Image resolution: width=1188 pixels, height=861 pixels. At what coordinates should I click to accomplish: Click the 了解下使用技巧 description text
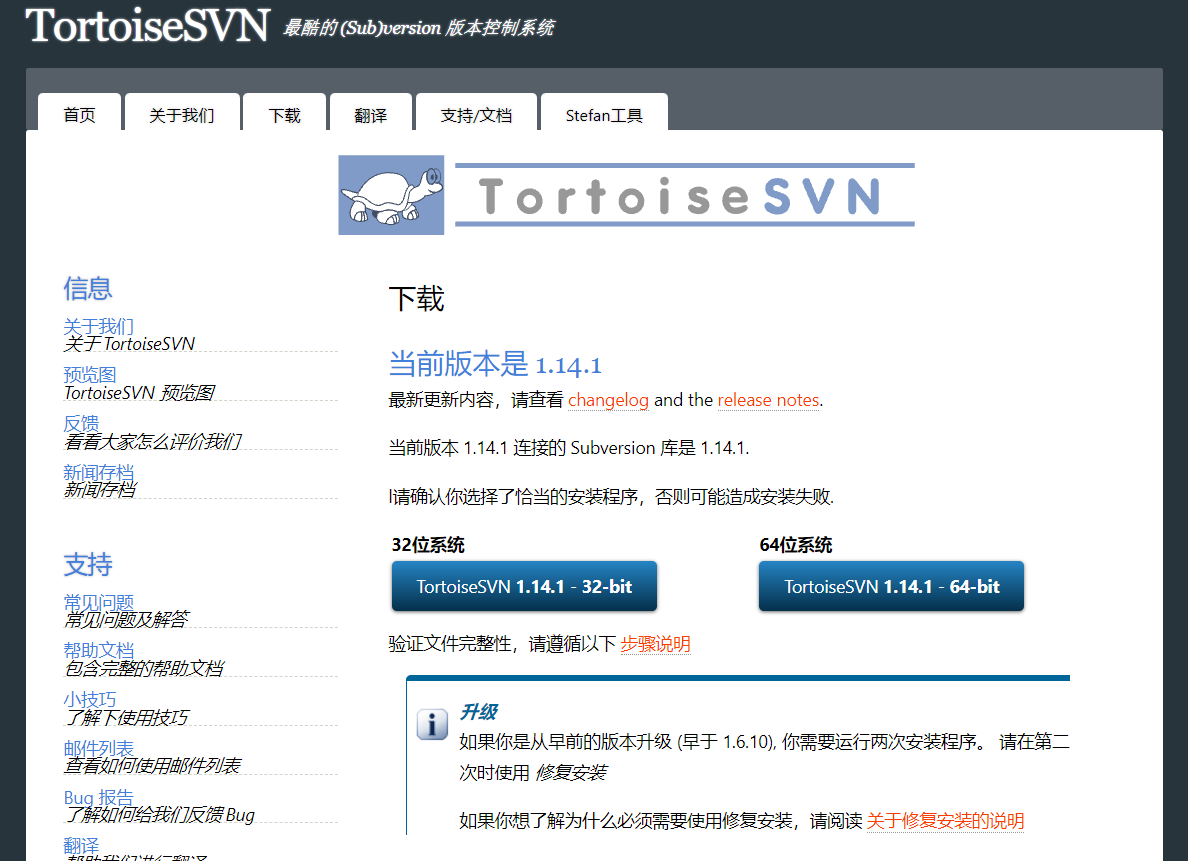point(127,717)
